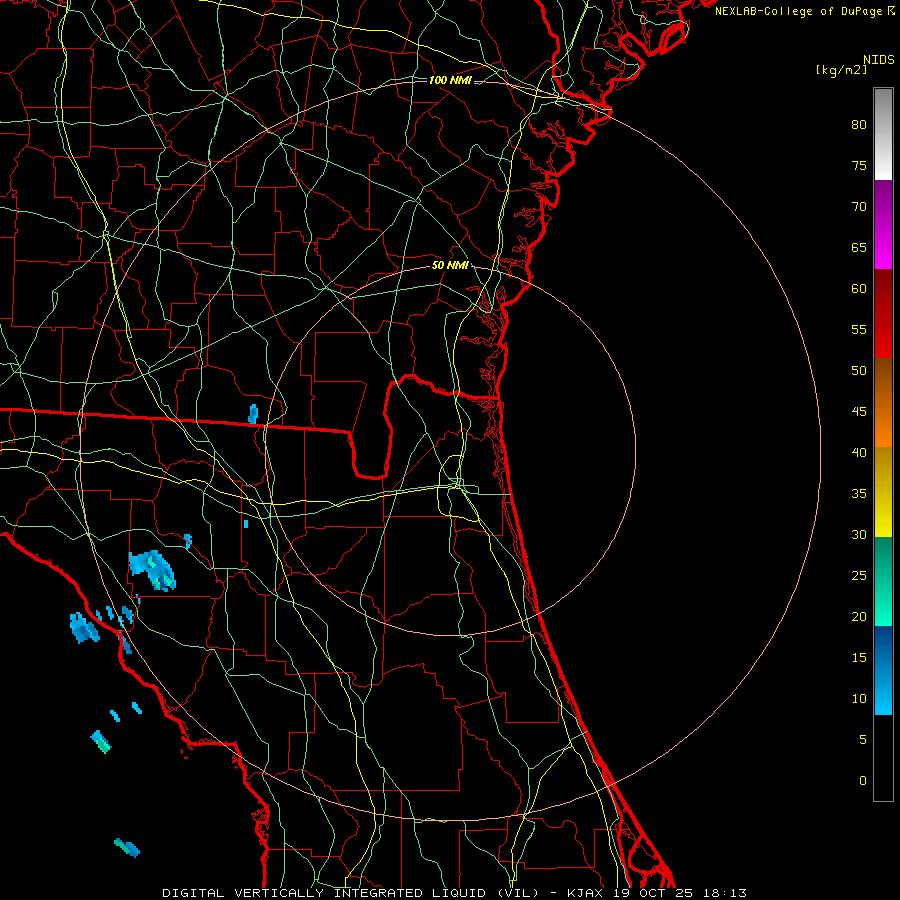900x900 pixels.
Task: Click the green-teal segment of the VIL scale
Action: tap(883, 581)
